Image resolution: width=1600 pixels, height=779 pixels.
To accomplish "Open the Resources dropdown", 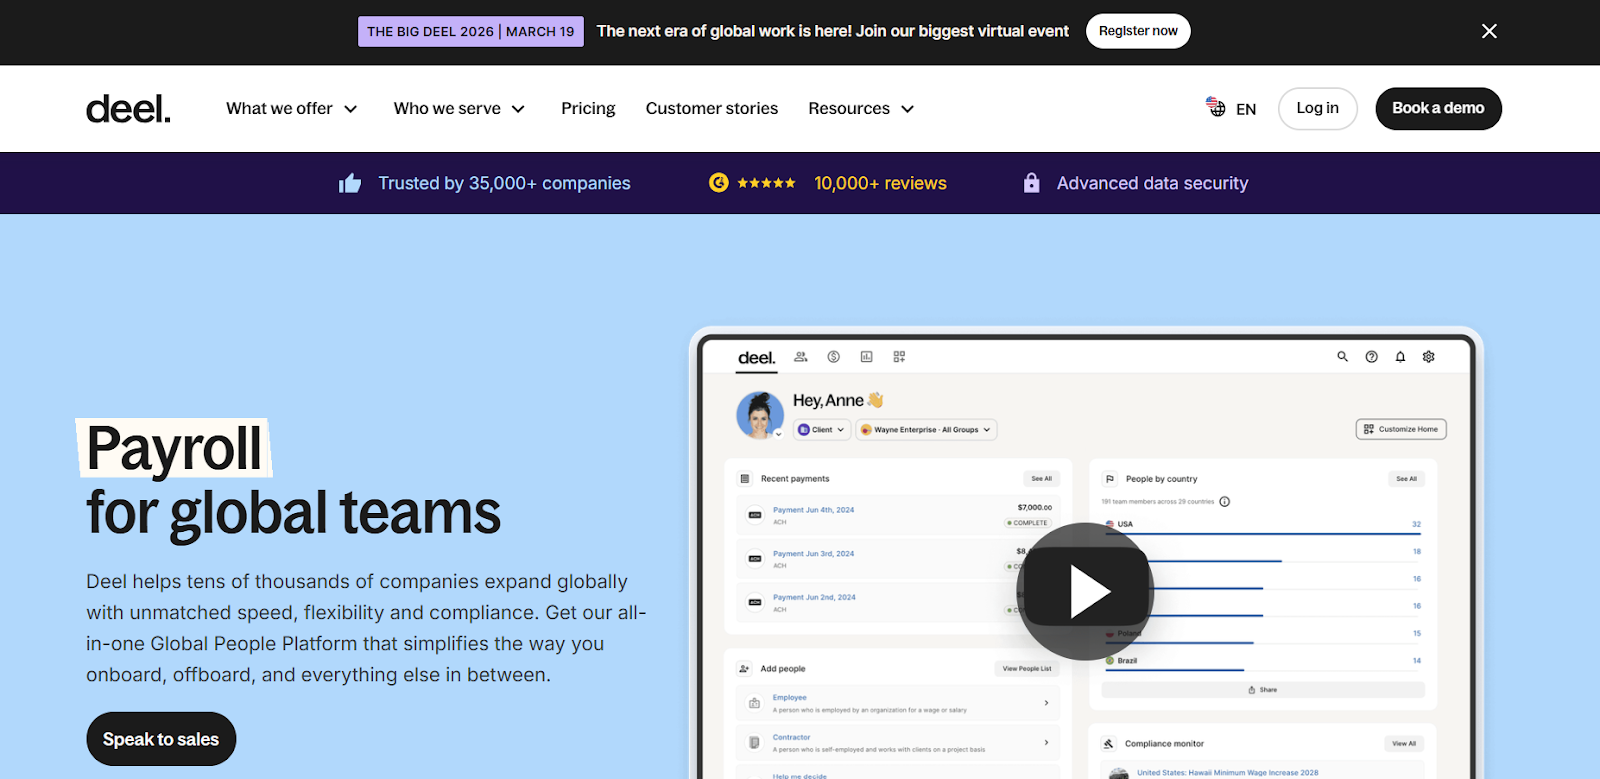I will [861, 108].
